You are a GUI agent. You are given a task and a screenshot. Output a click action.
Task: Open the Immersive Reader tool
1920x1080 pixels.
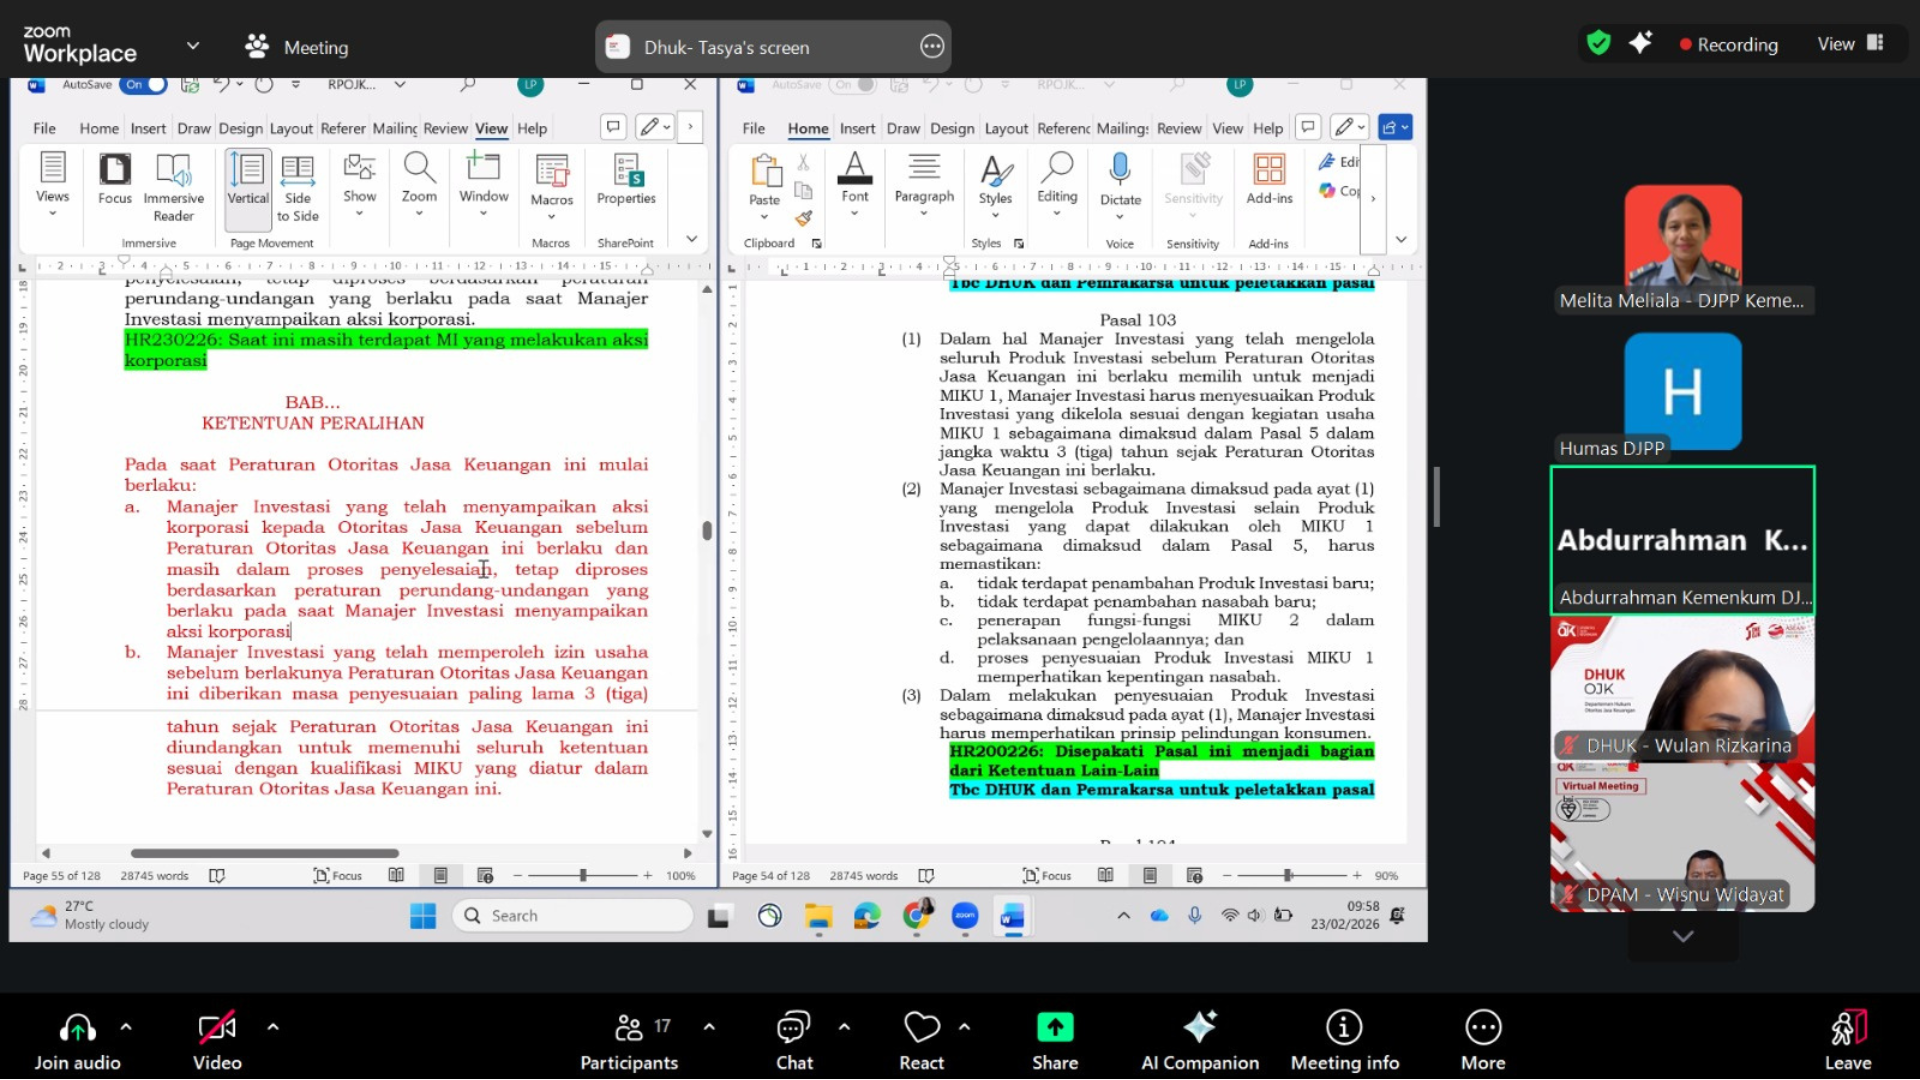[173, 185]
